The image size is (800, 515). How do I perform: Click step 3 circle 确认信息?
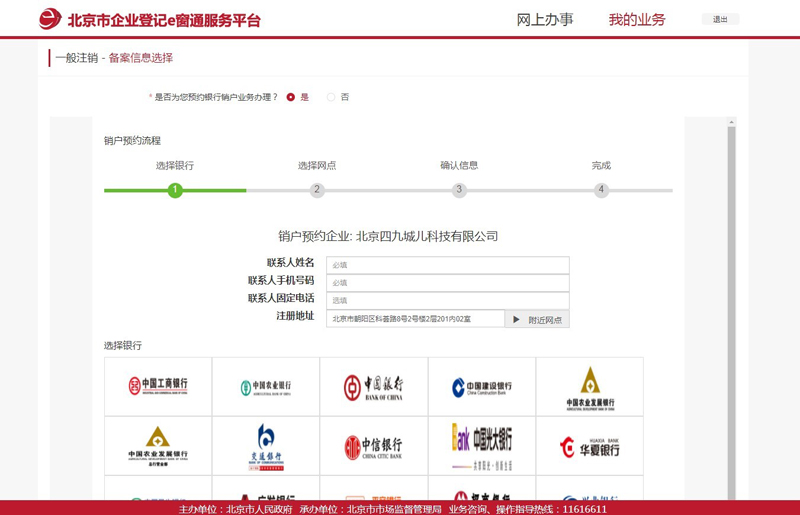459,190
